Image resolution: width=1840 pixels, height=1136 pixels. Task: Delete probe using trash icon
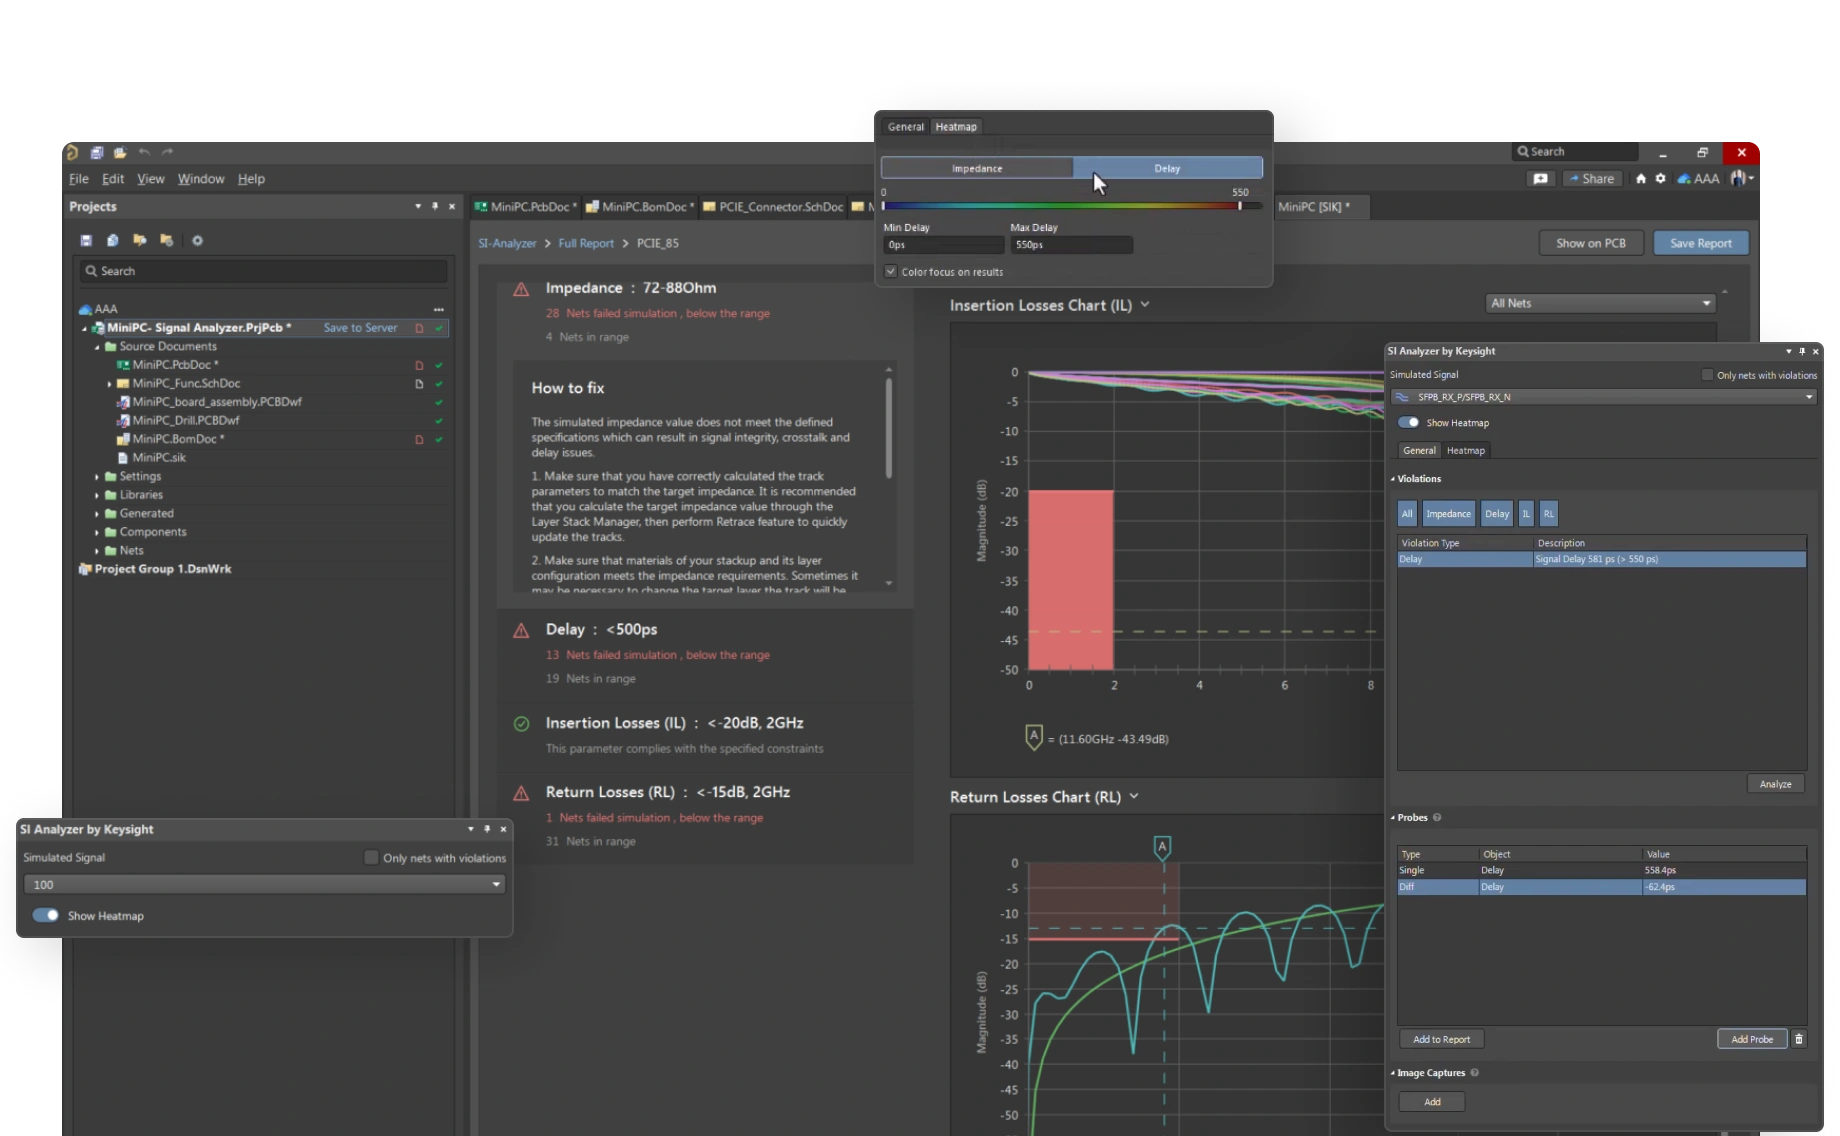(1799, 1039)
